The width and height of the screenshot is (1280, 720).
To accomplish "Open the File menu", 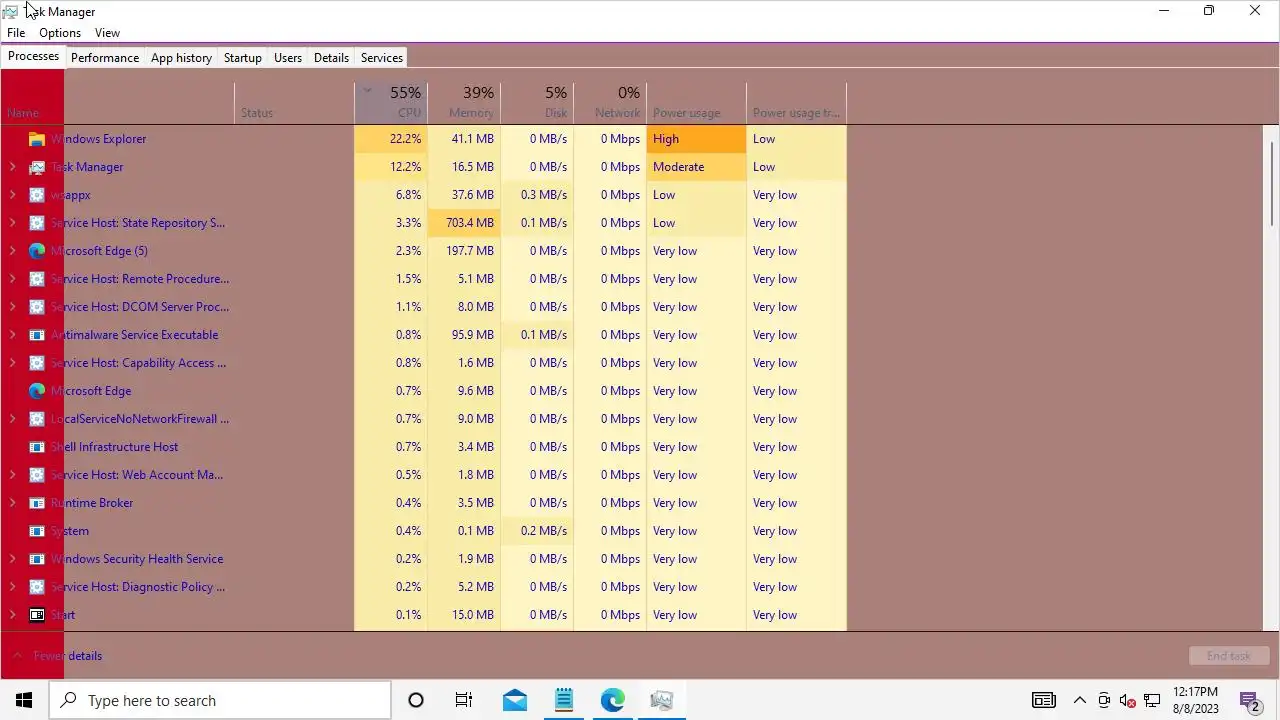I will 16,33.
